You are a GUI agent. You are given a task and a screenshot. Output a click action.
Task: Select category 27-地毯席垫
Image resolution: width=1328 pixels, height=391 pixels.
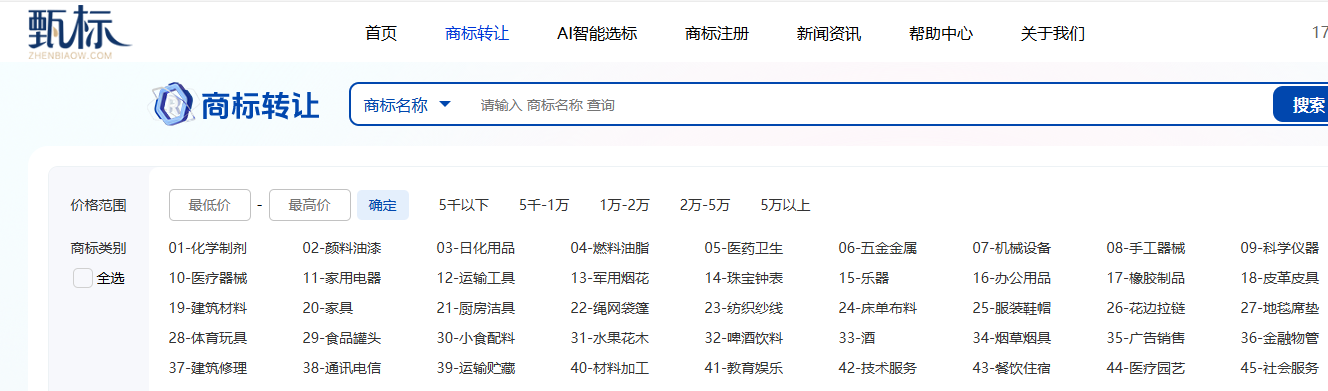pyautogui.click(x=1280, y=308)
